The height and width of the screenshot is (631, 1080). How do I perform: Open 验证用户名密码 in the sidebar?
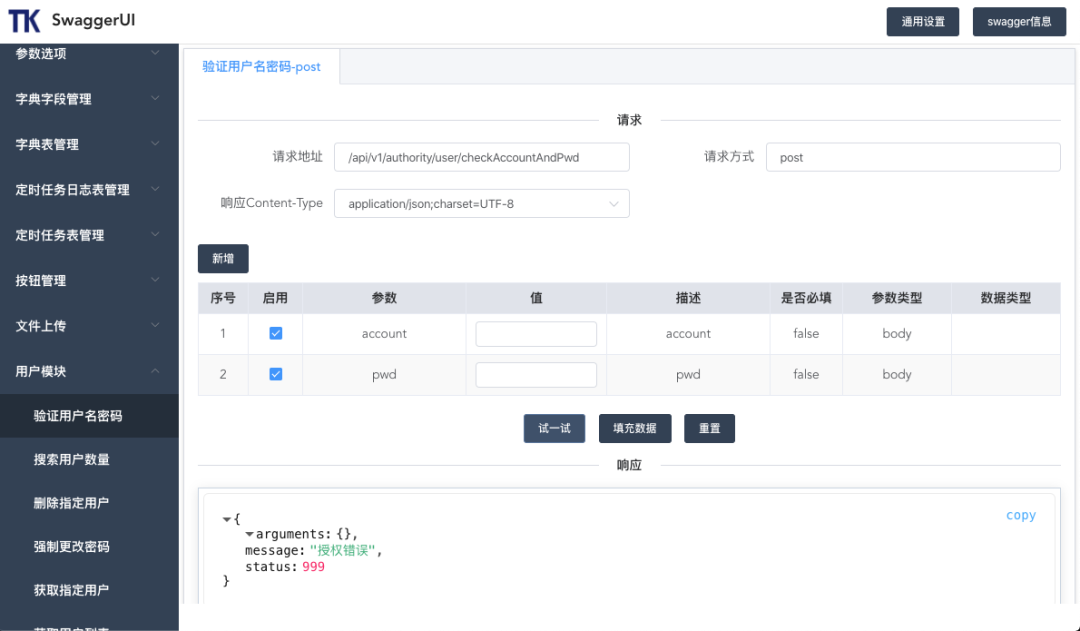coord(89,415)
